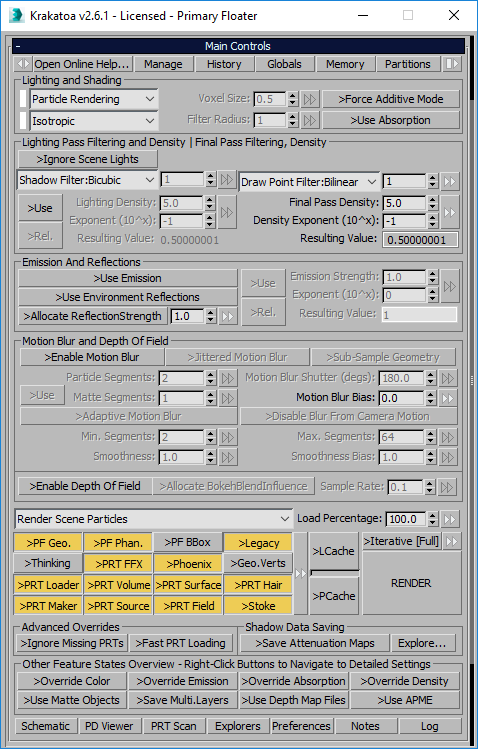The height and width of the screenshot is (749, 478).
Task: Open the PD Viewer button
Action: (x=109, y=726)
